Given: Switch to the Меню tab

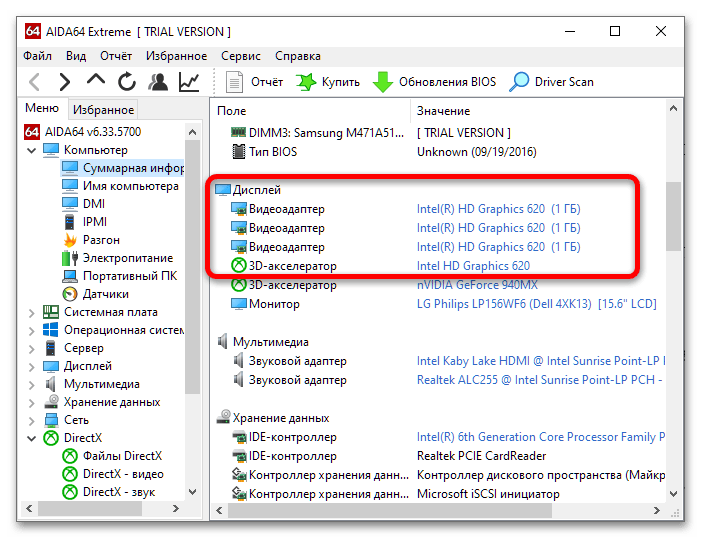Looking at the screenshot, I should [42, 108].
